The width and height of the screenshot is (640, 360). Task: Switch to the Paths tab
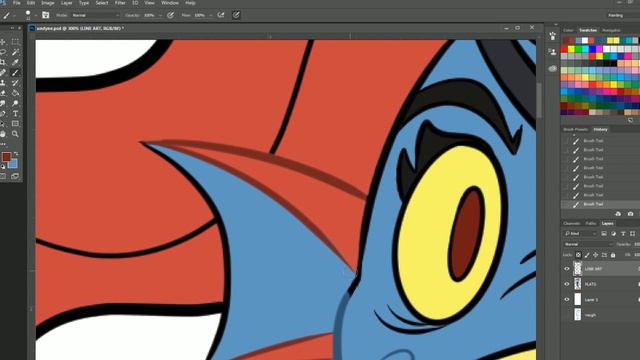pyautogui.click(x=591, y=223)
